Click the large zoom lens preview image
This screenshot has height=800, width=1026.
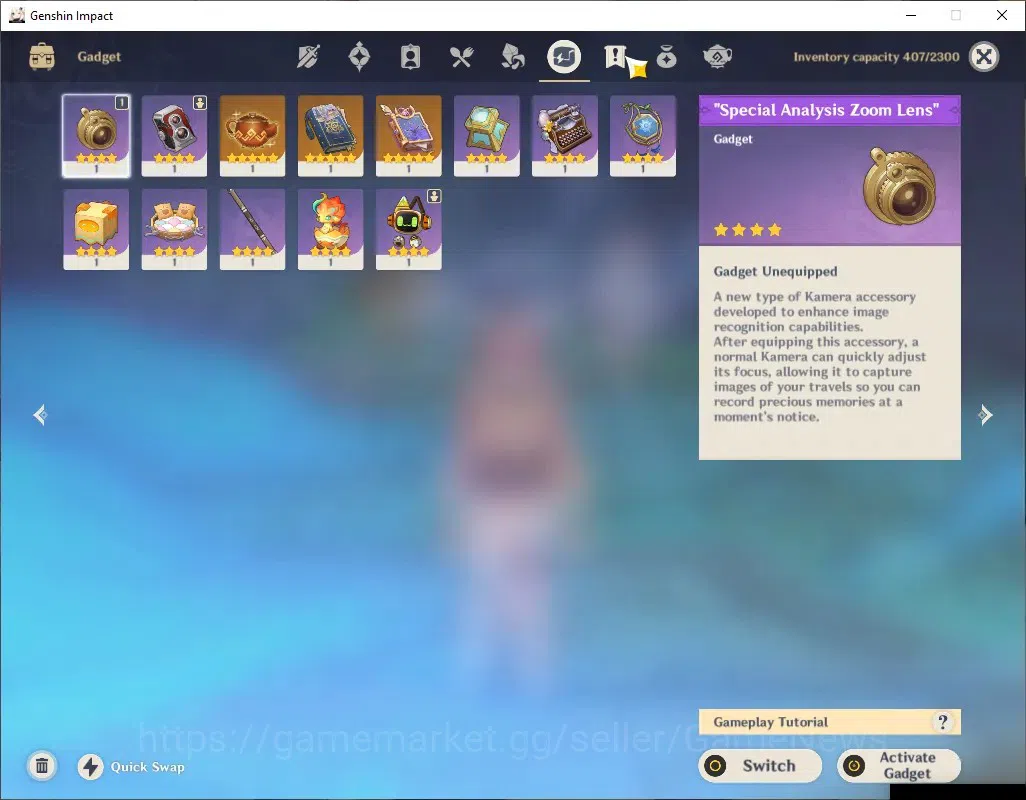click(x=900, y=186)
